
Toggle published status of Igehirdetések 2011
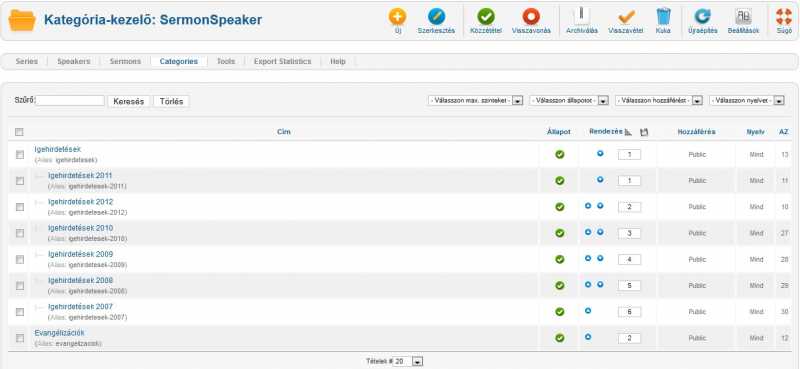click(560, 181)
